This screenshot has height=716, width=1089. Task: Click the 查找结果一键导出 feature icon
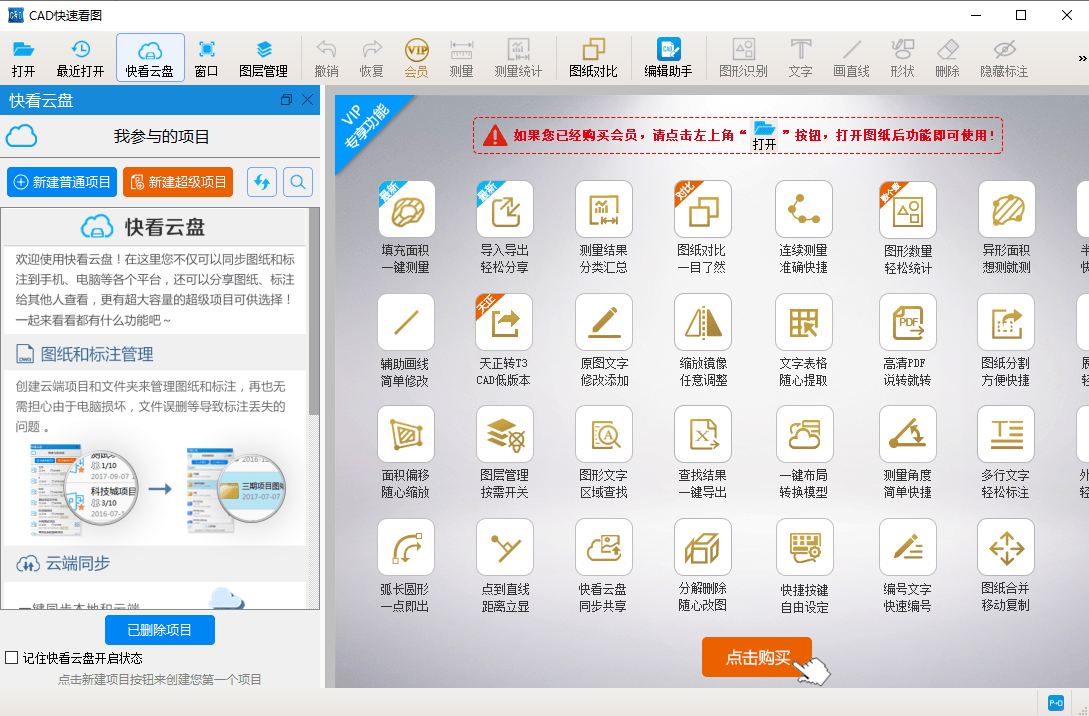(x=703, y=435)
